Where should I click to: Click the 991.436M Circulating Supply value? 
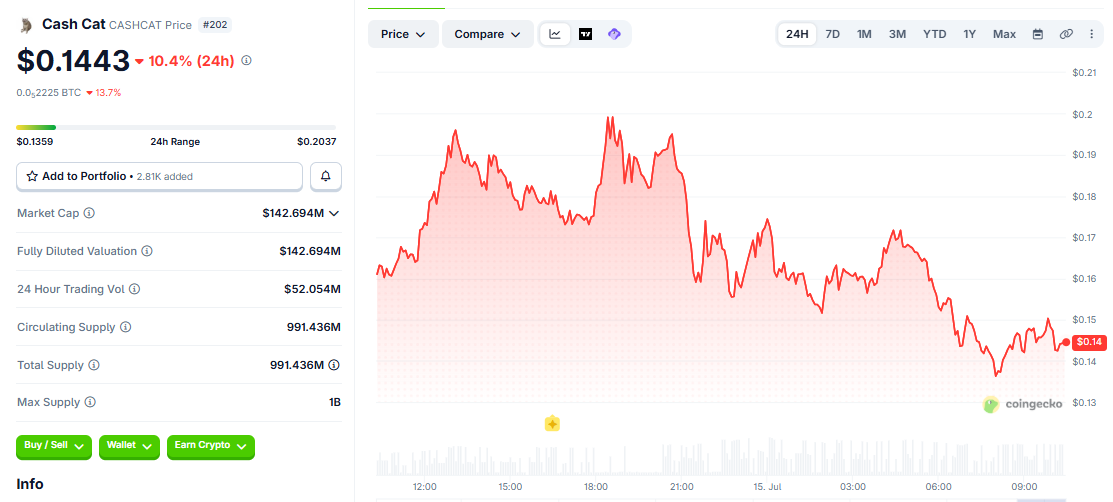[314, 327]
